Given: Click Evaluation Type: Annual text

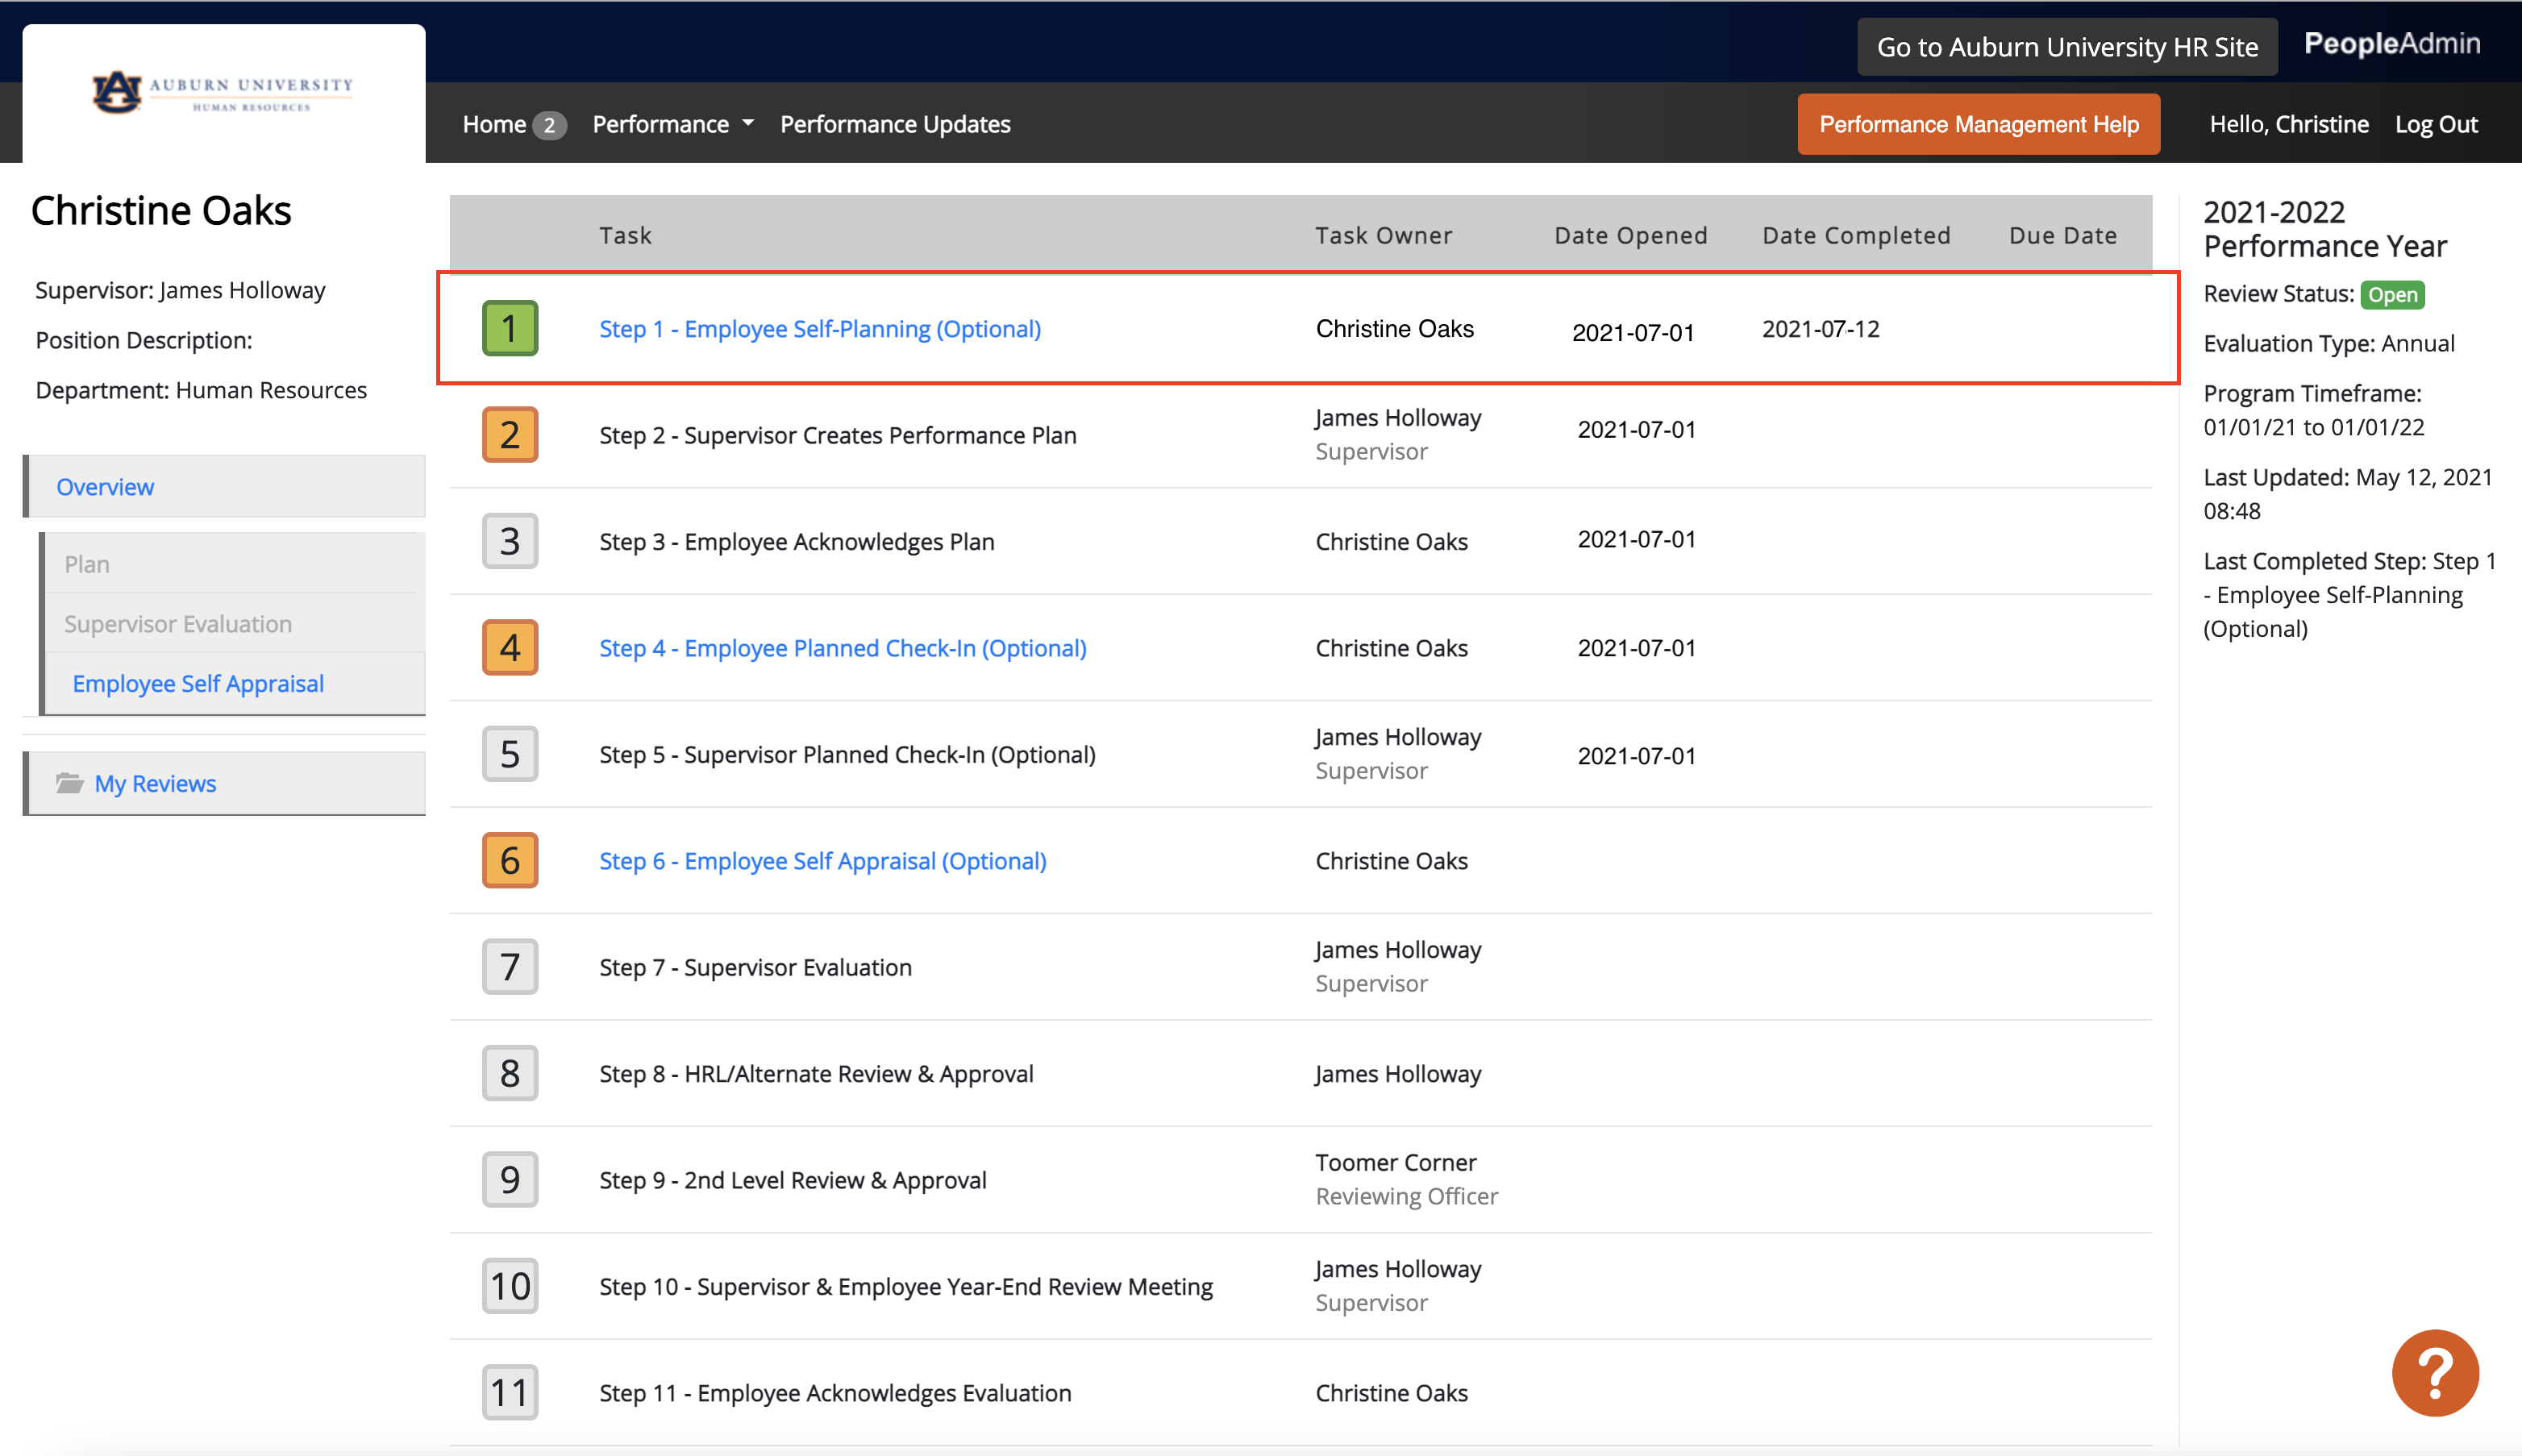Looking at the screenshot, I should click(2329, 344).
